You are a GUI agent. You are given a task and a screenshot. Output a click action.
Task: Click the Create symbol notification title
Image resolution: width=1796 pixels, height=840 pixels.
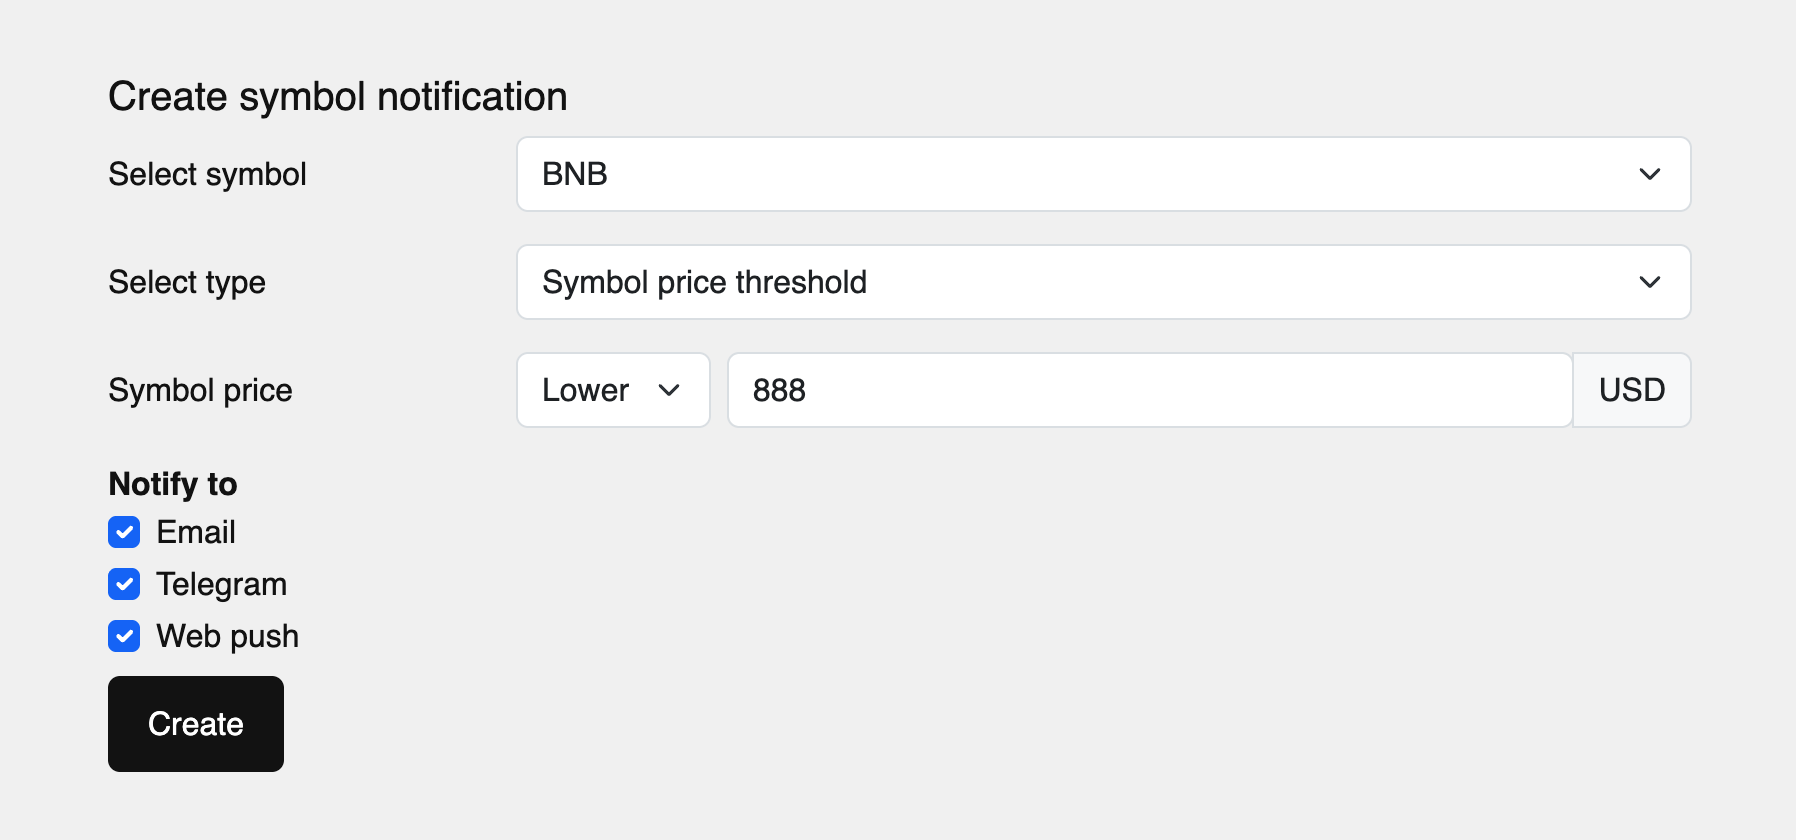[x=338, y=97]
